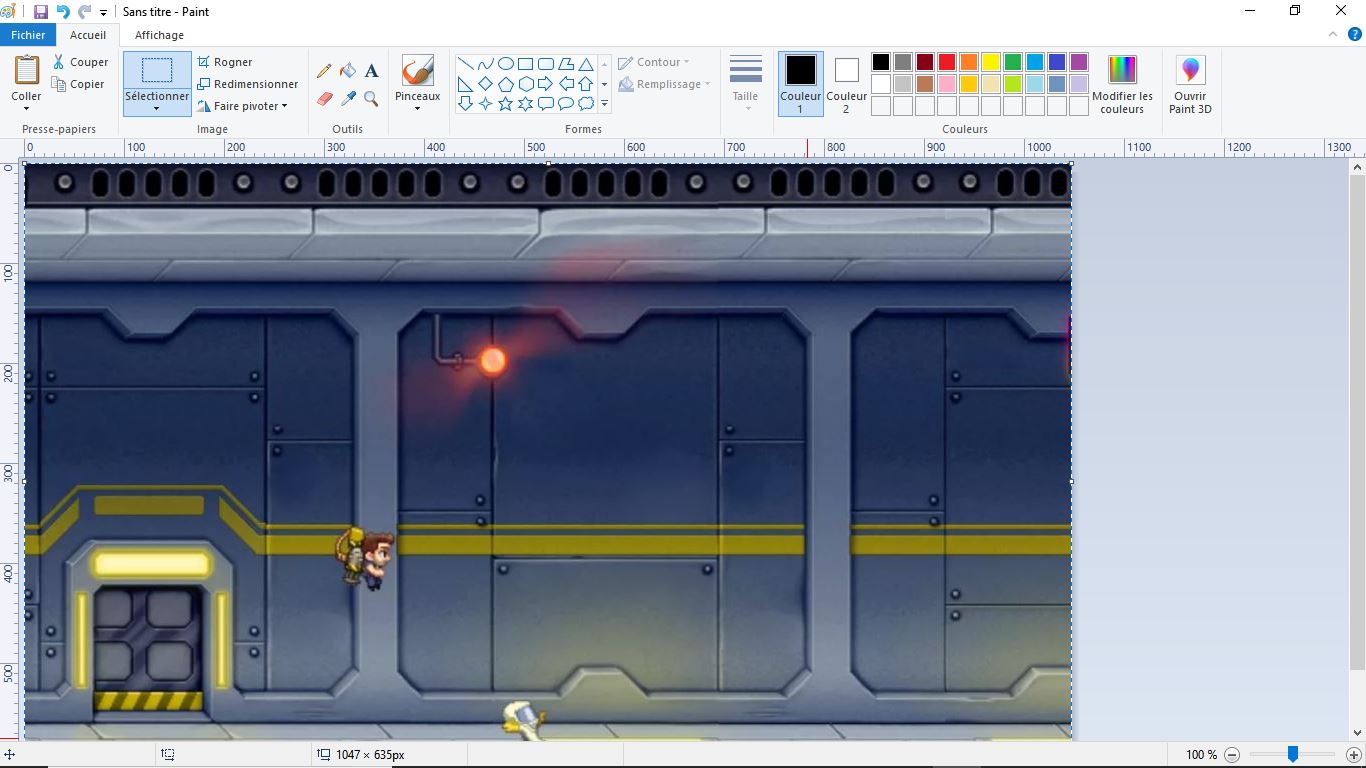Click the vertical canvas scrollbar

point(1357,420)
